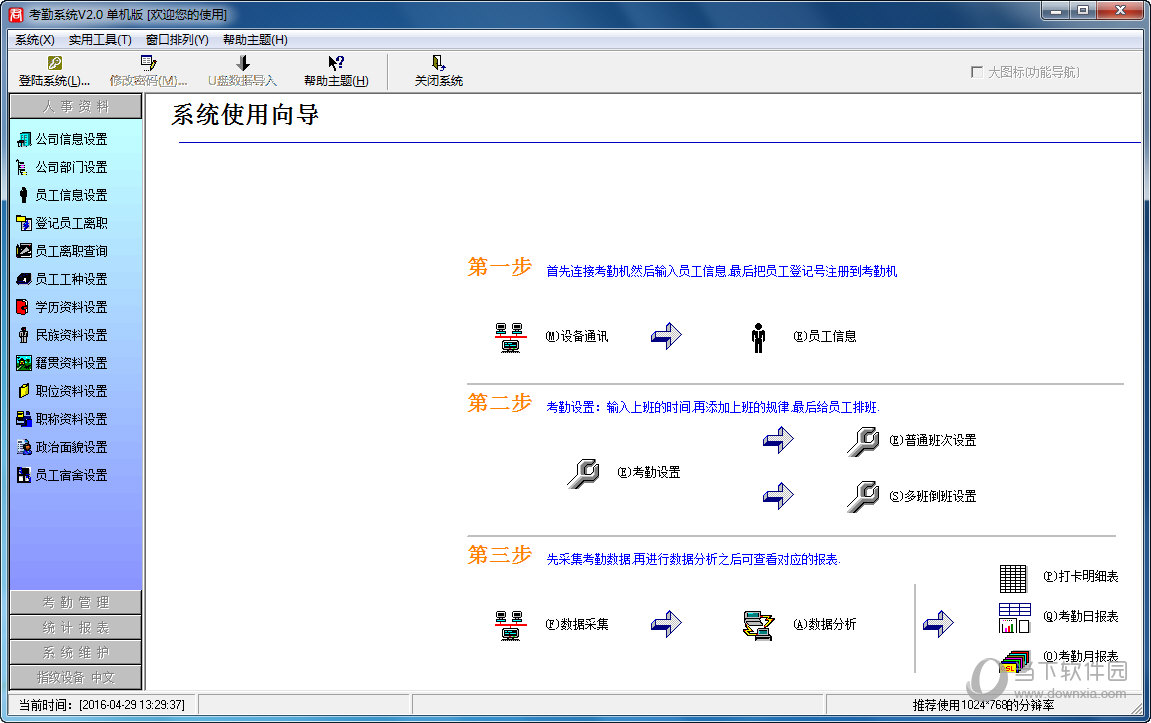Screen dimensions: 1151x723
Task: Click the wrench icon beside (E)考勤设置
Action: pos(584,473)
